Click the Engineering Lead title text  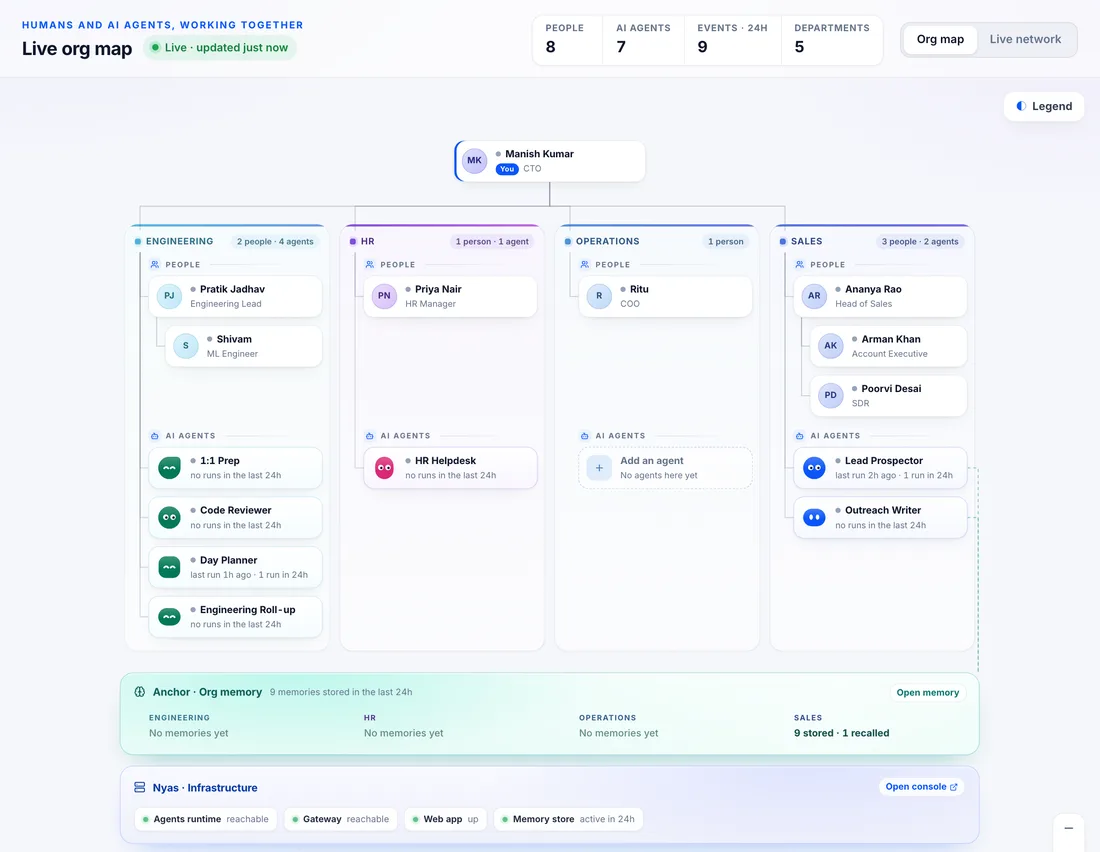226,304
